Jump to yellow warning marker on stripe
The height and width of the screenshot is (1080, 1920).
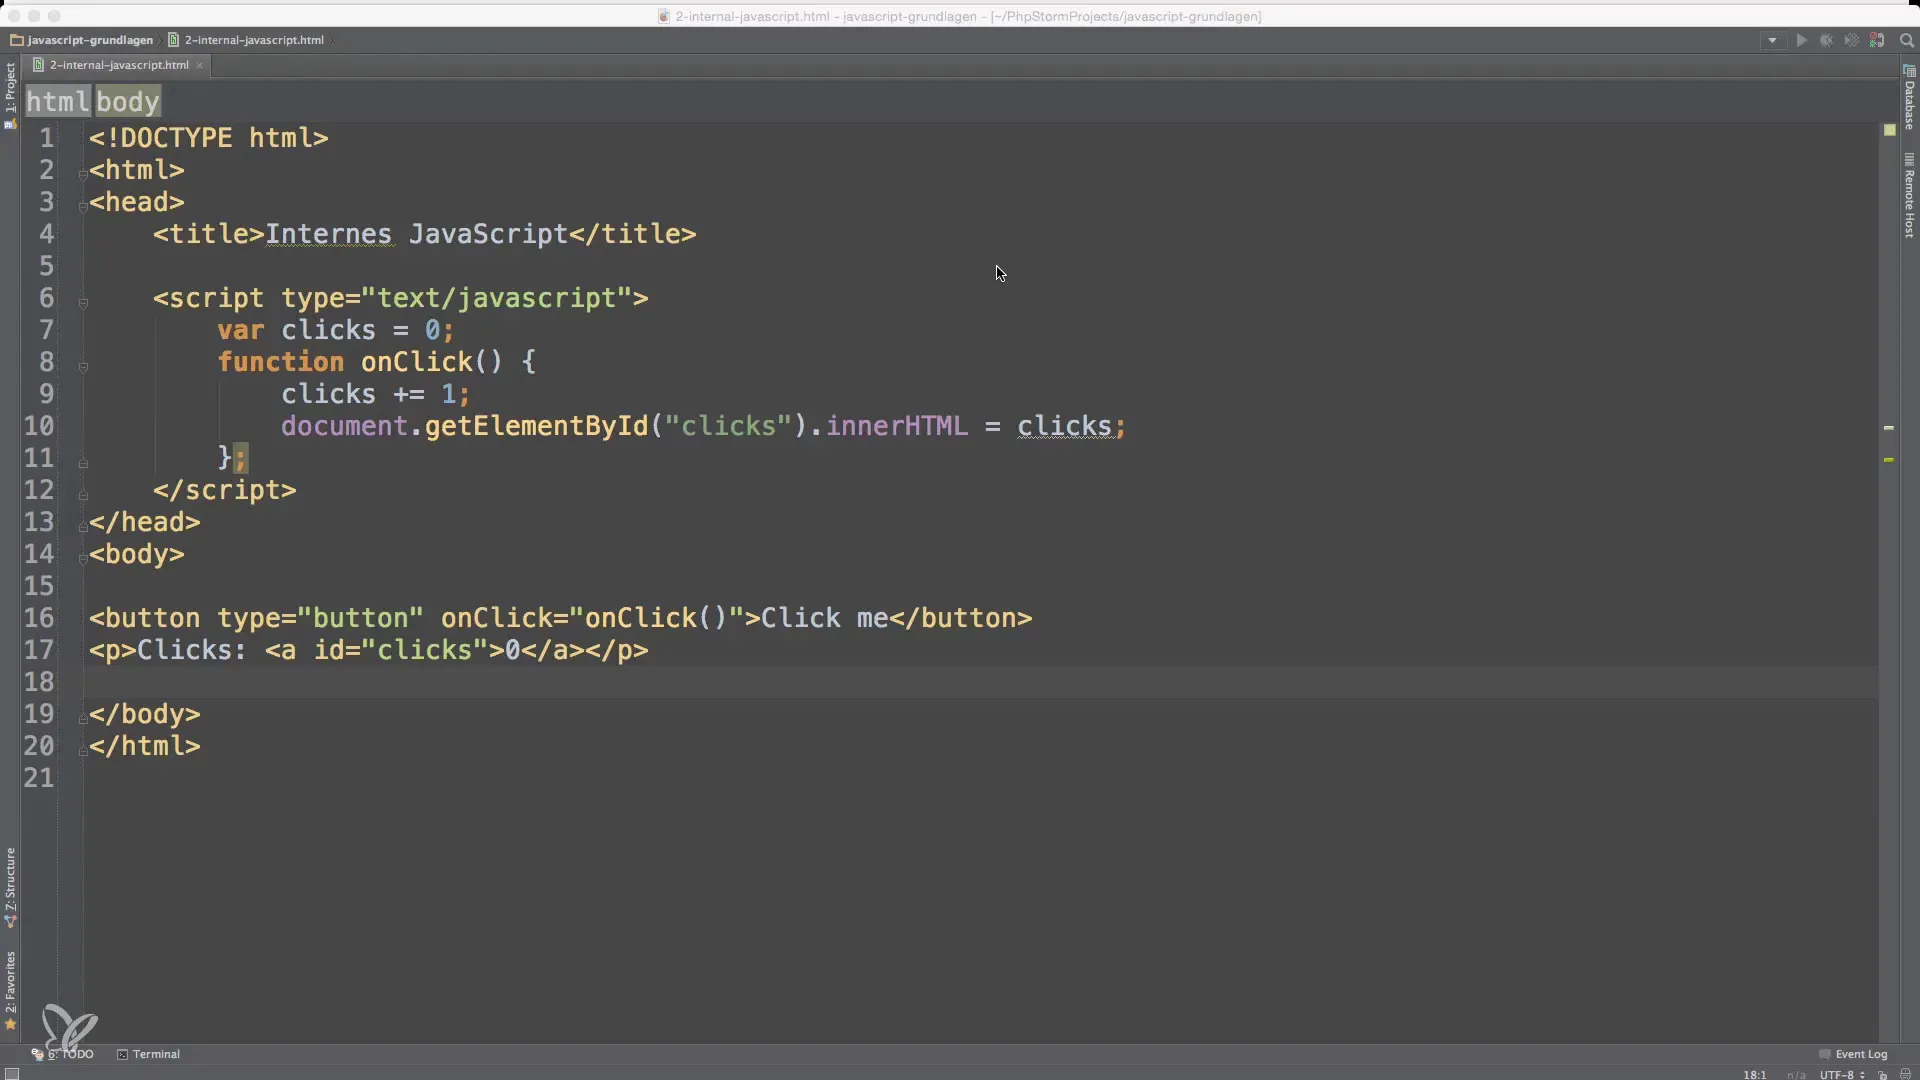click(1889, 459)
